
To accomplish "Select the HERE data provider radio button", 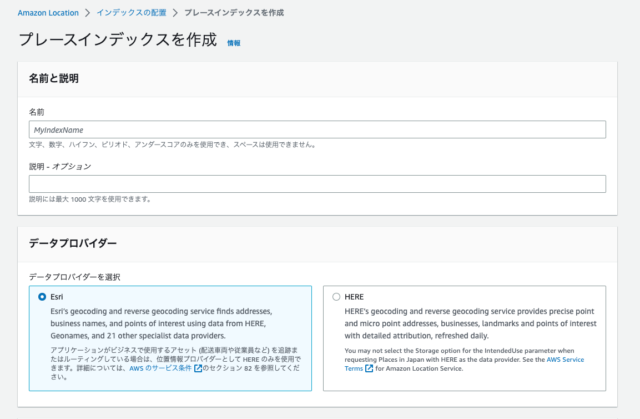I will (x=336, y=297).
